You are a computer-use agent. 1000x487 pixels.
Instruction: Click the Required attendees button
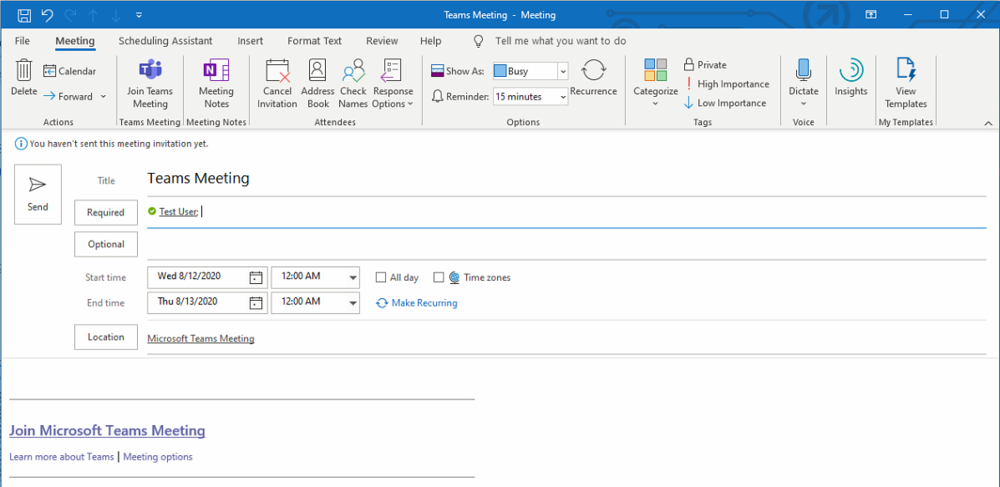point(106,212)
